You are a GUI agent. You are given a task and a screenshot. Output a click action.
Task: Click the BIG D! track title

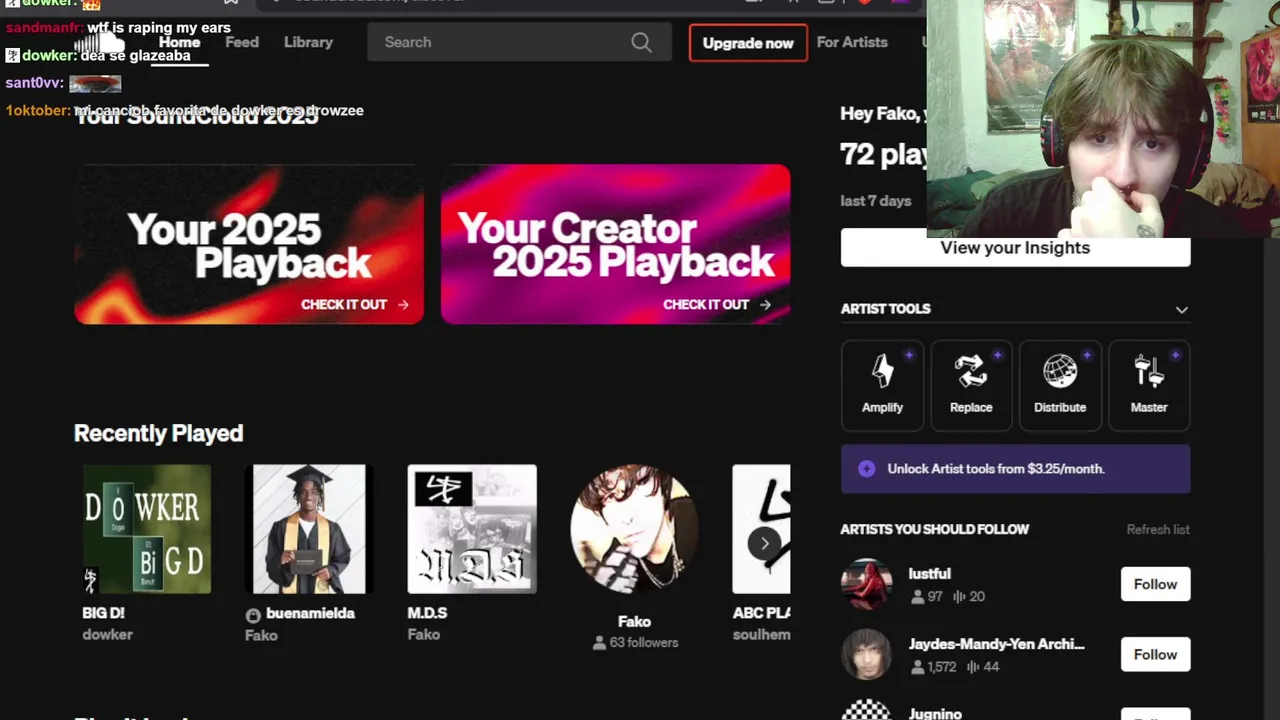(x=103, y=613)
